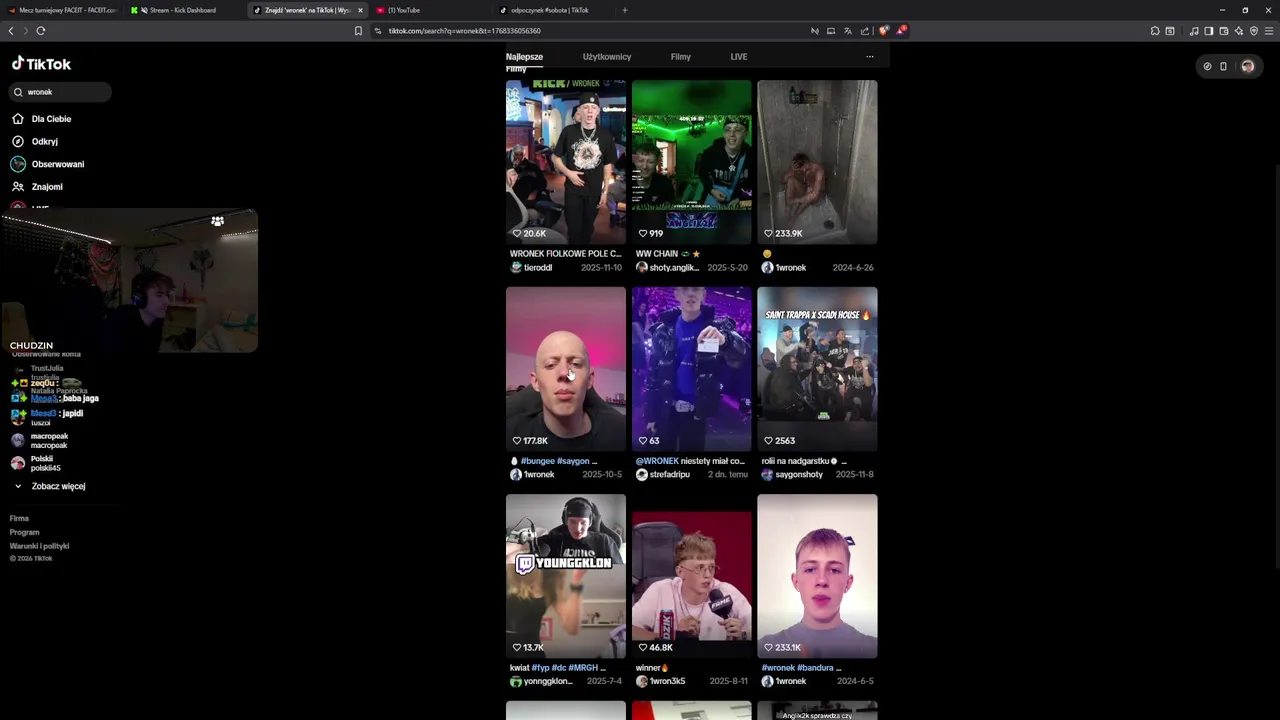Viewport: 1280px width, 720px height.
Task: Open the Brave VPN shield icon
Action: coord(1254,31)
